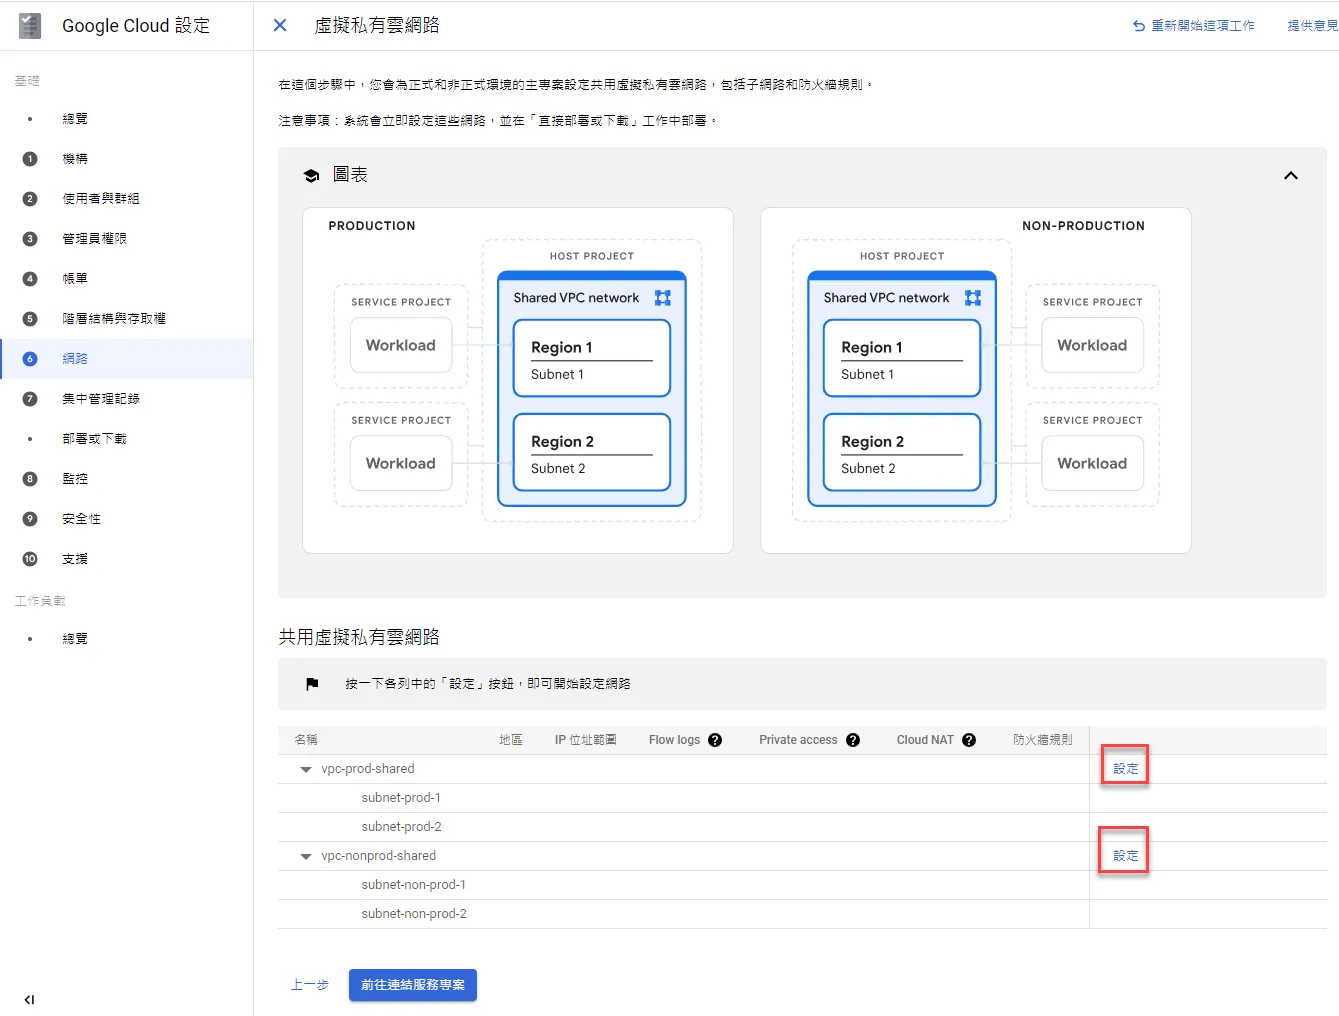This screenshot has width=1339, height=1016.
Task: Go to step 2 使用者與群組
Action: point(101,199)
